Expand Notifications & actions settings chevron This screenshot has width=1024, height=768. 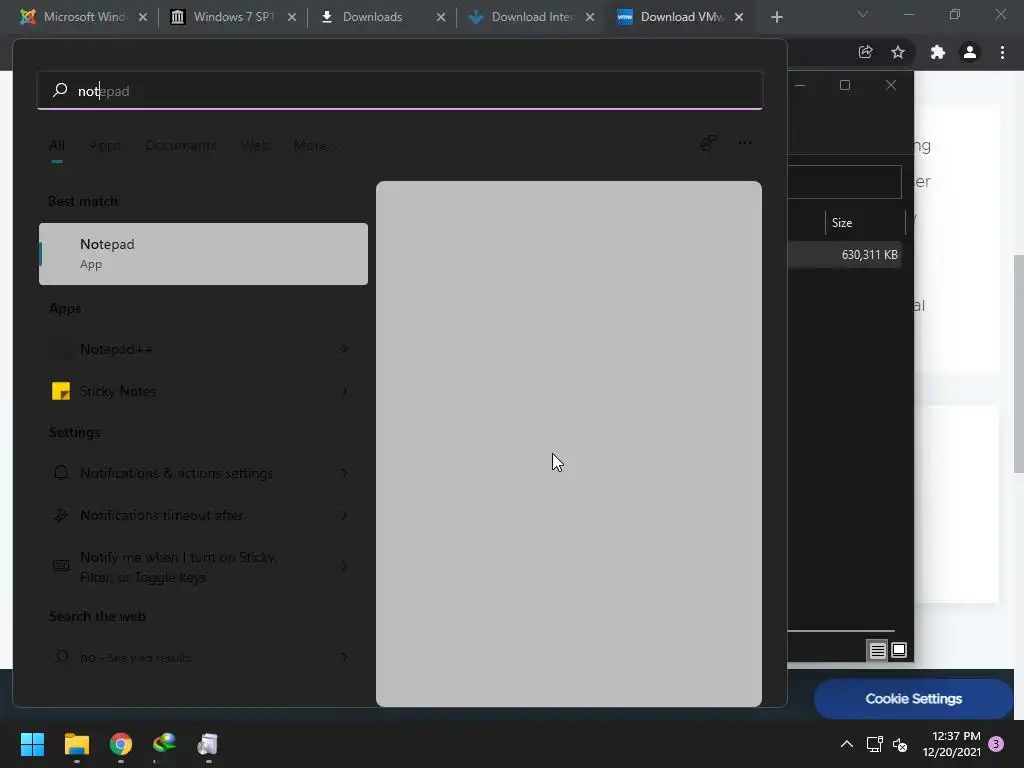345,473
